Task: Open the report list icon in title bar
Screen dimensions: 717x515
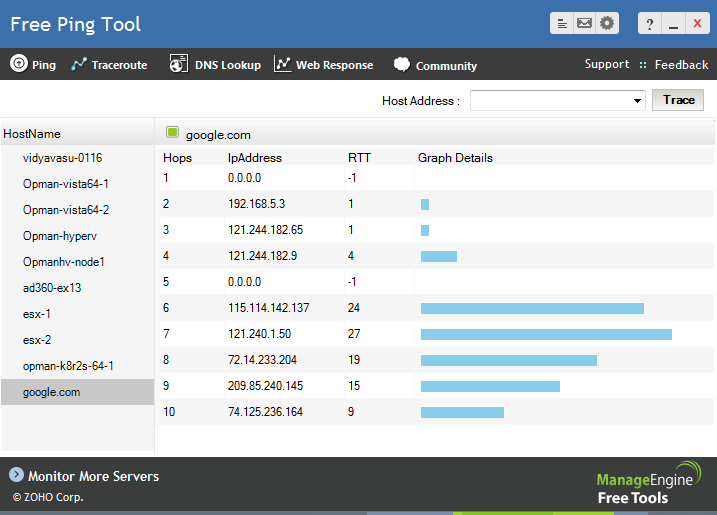Action: point(562,23)
